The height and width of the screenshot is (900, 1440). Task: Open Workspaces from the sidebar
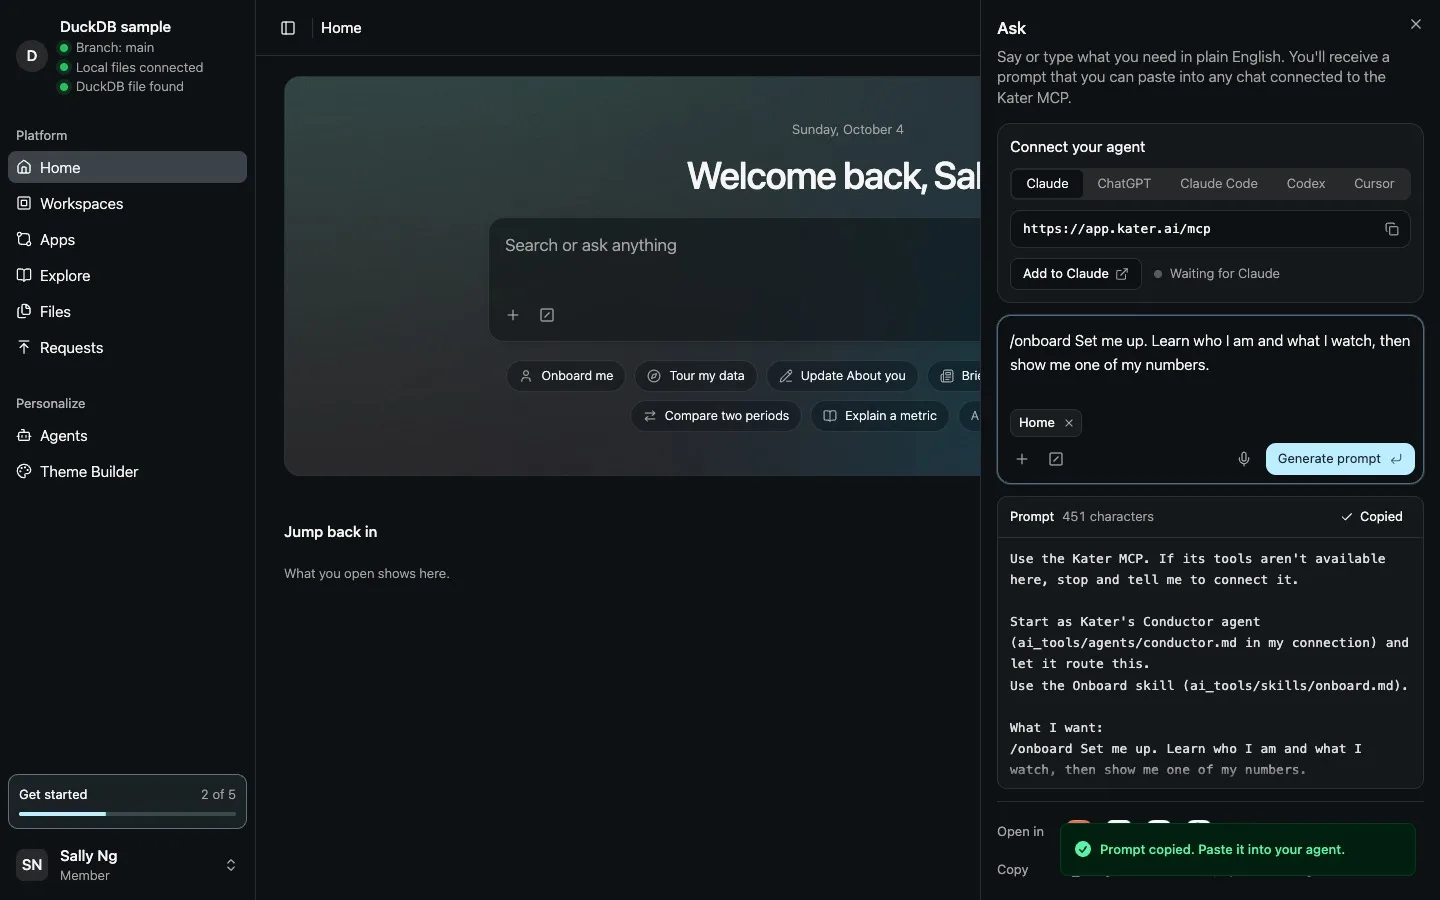coord(127,203)
